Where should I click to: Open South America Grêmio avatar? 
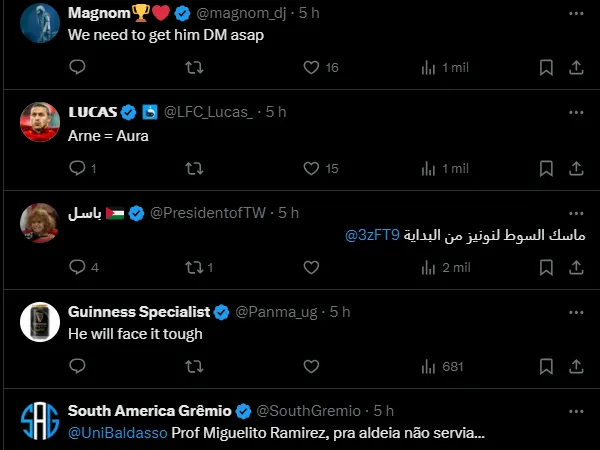(40, 423)
